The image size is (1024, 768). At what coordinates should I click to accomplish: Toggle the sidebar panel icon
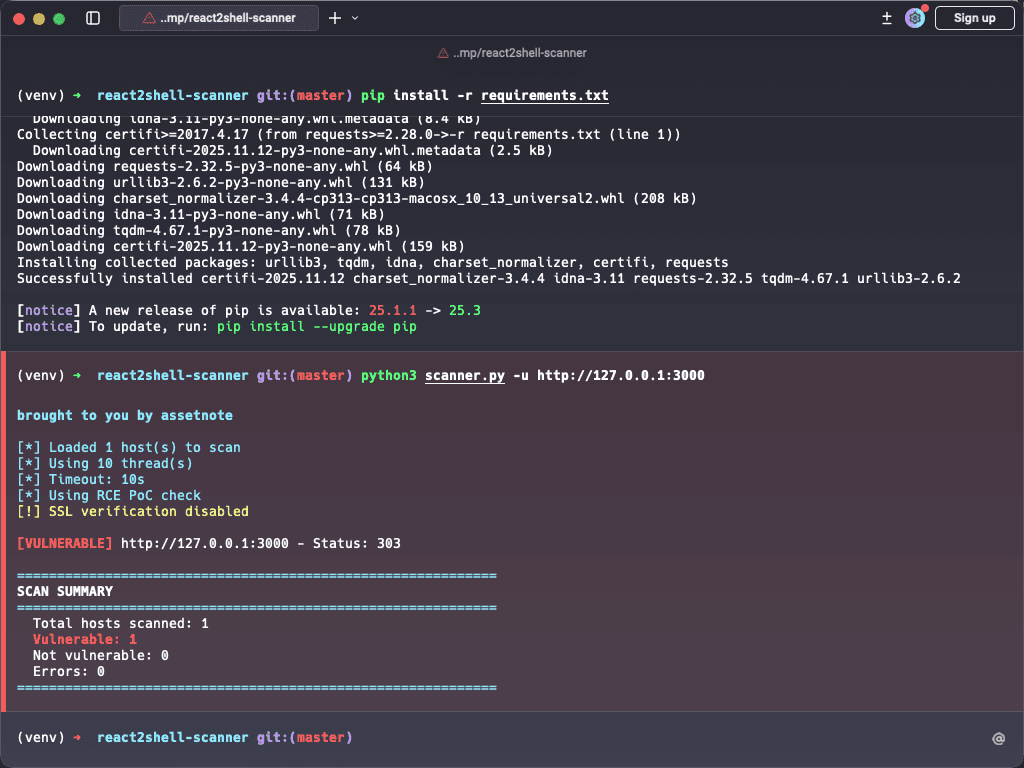92,17
